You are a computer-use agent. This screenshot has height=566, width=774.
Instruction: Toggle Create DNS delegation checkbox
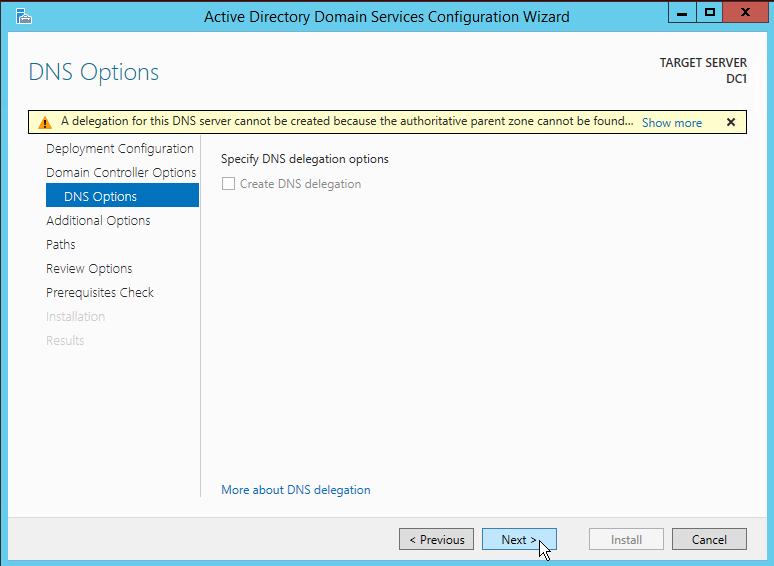pos(228,184)
